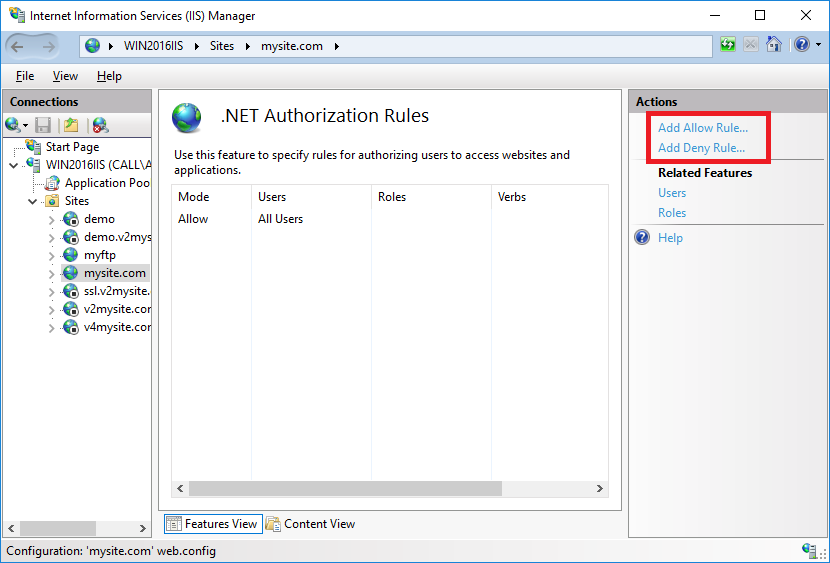
Task: Open the Users related feature link
Action: pos(672,193)
